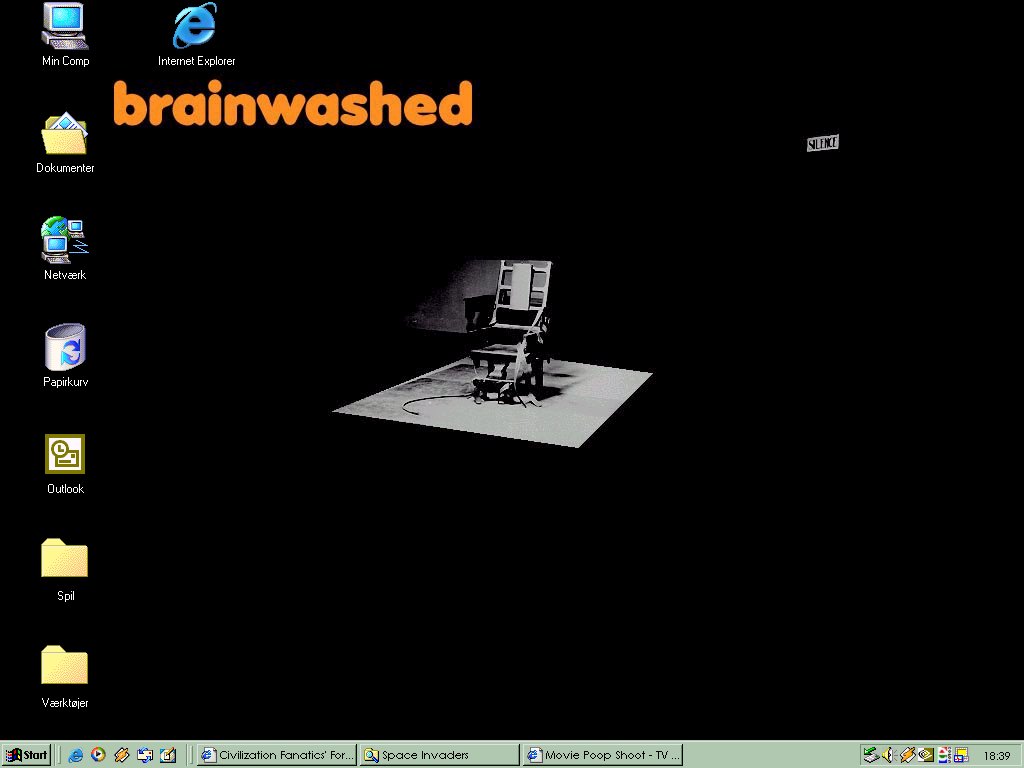Switch to Space Invaders taskbar window
This screenshot has height=768, width=1024.
440,755
